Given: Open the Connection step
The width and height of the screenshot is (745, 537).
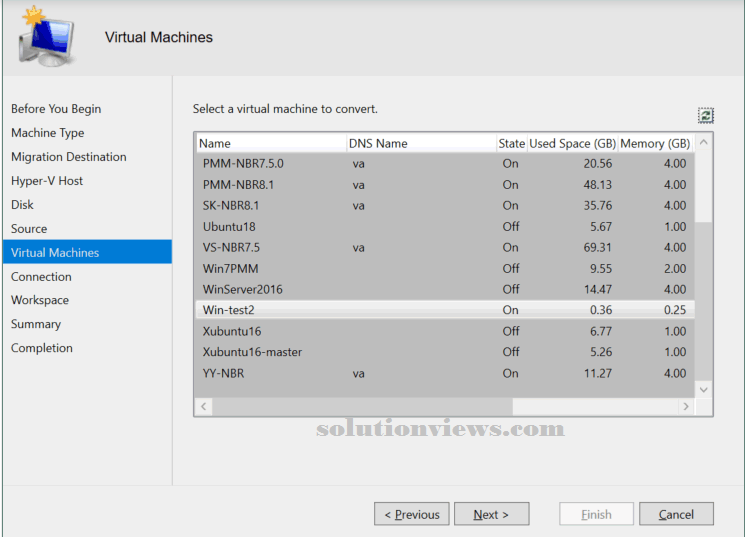Looking at the screenshot, I should pos(41,277).
